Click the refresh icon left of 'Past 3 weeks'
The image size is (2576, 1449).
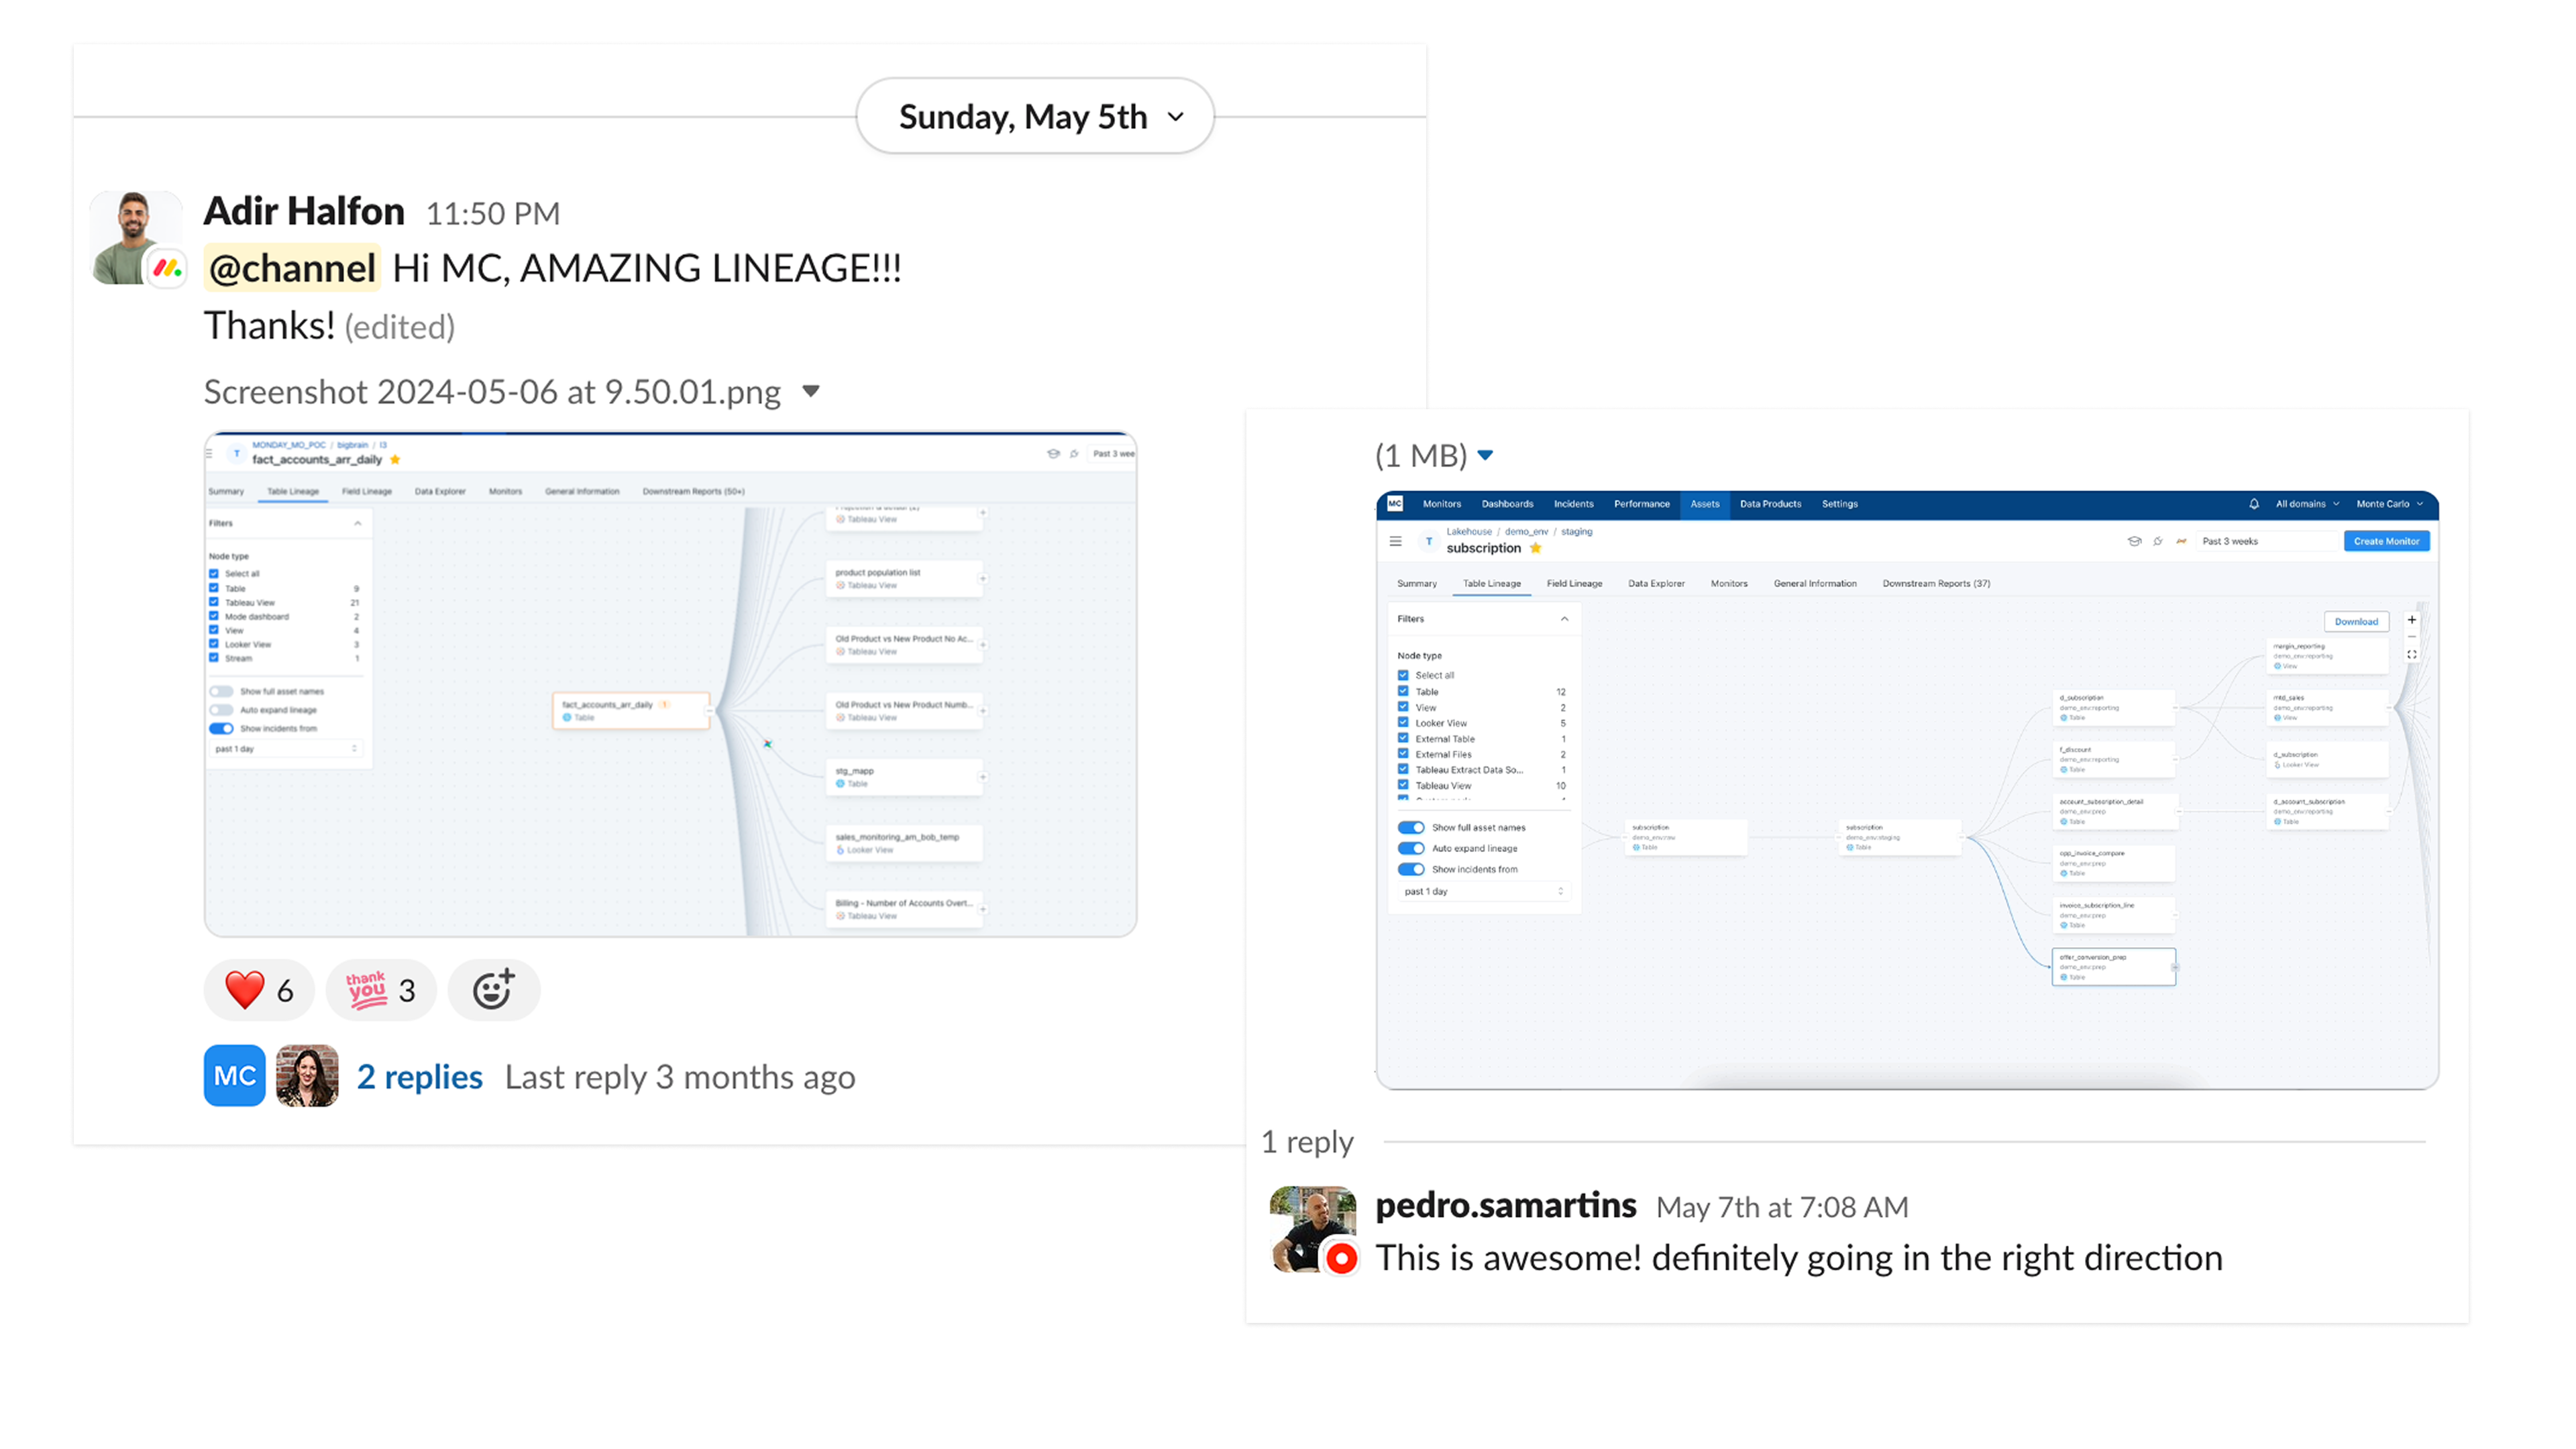(x=2158, y=541)
